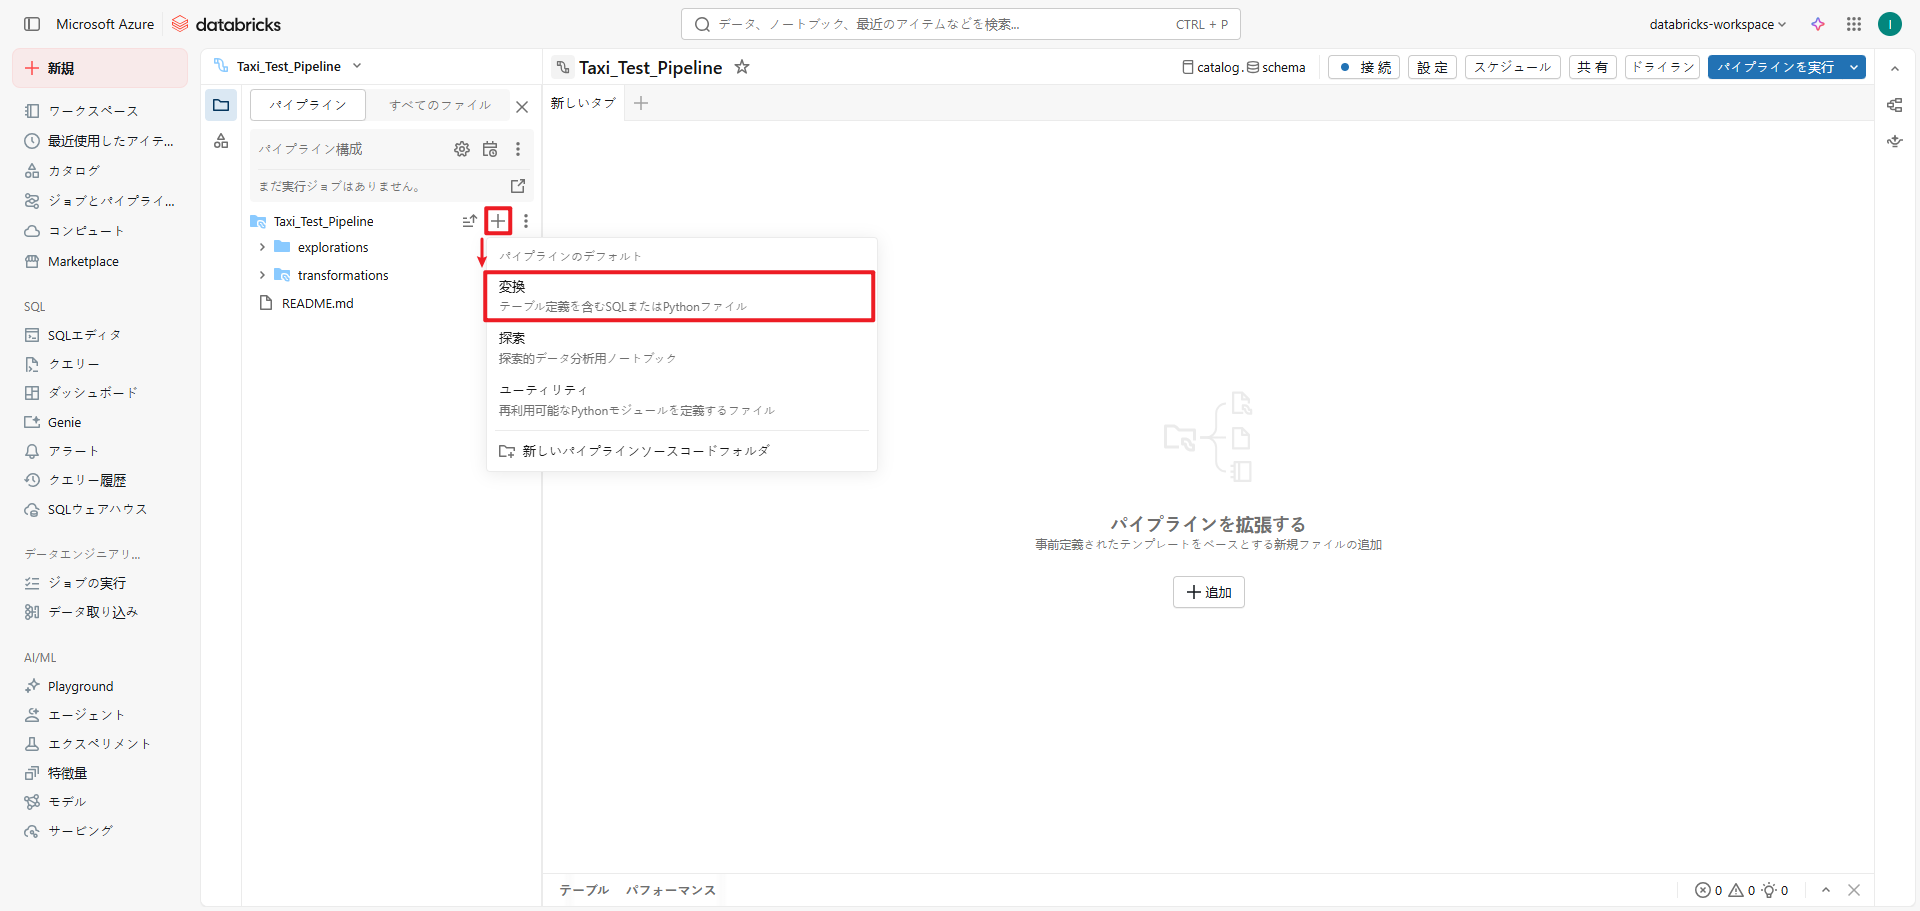Select 変換 from the add menu
This screenshot has width=1920, height=911.
(x=679, y=296)
